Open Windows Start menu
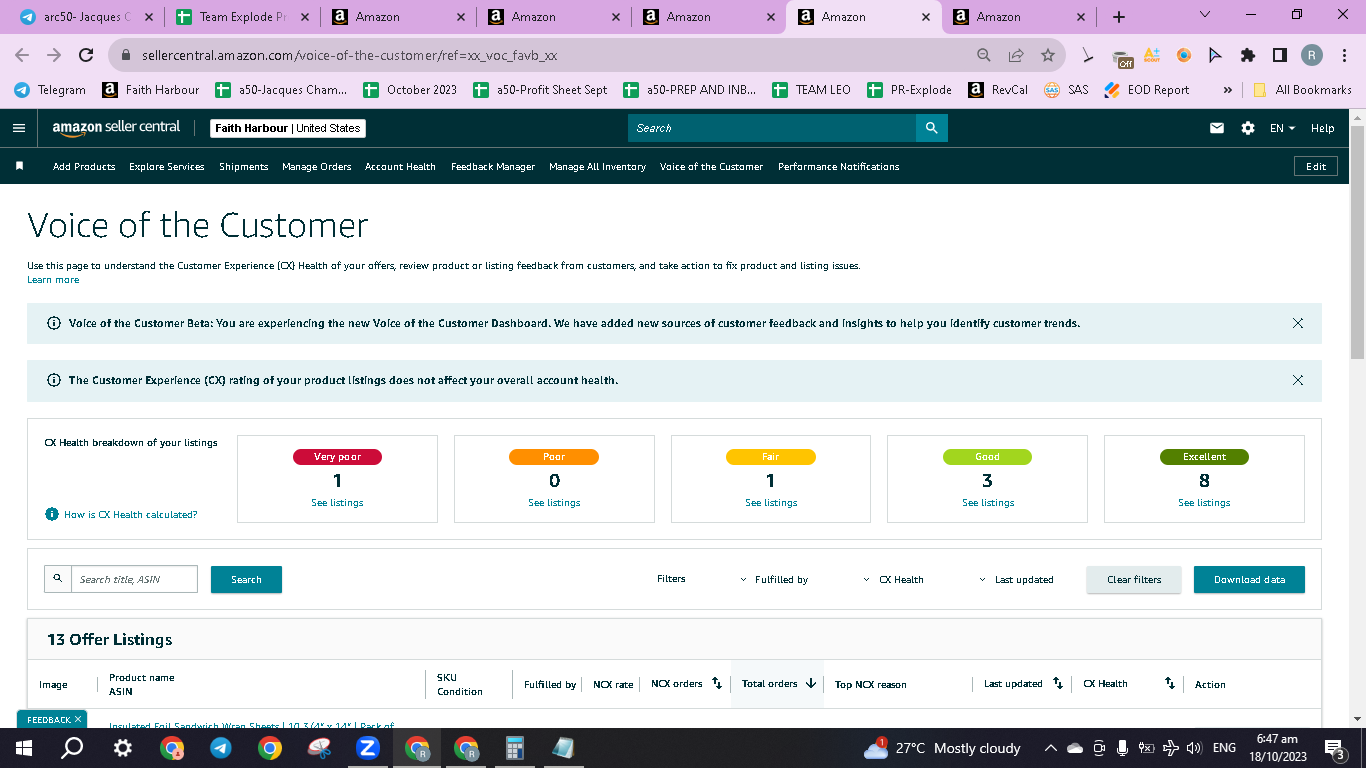The image size is (1366, 768). pyautogui.click(x=24, y=748)
